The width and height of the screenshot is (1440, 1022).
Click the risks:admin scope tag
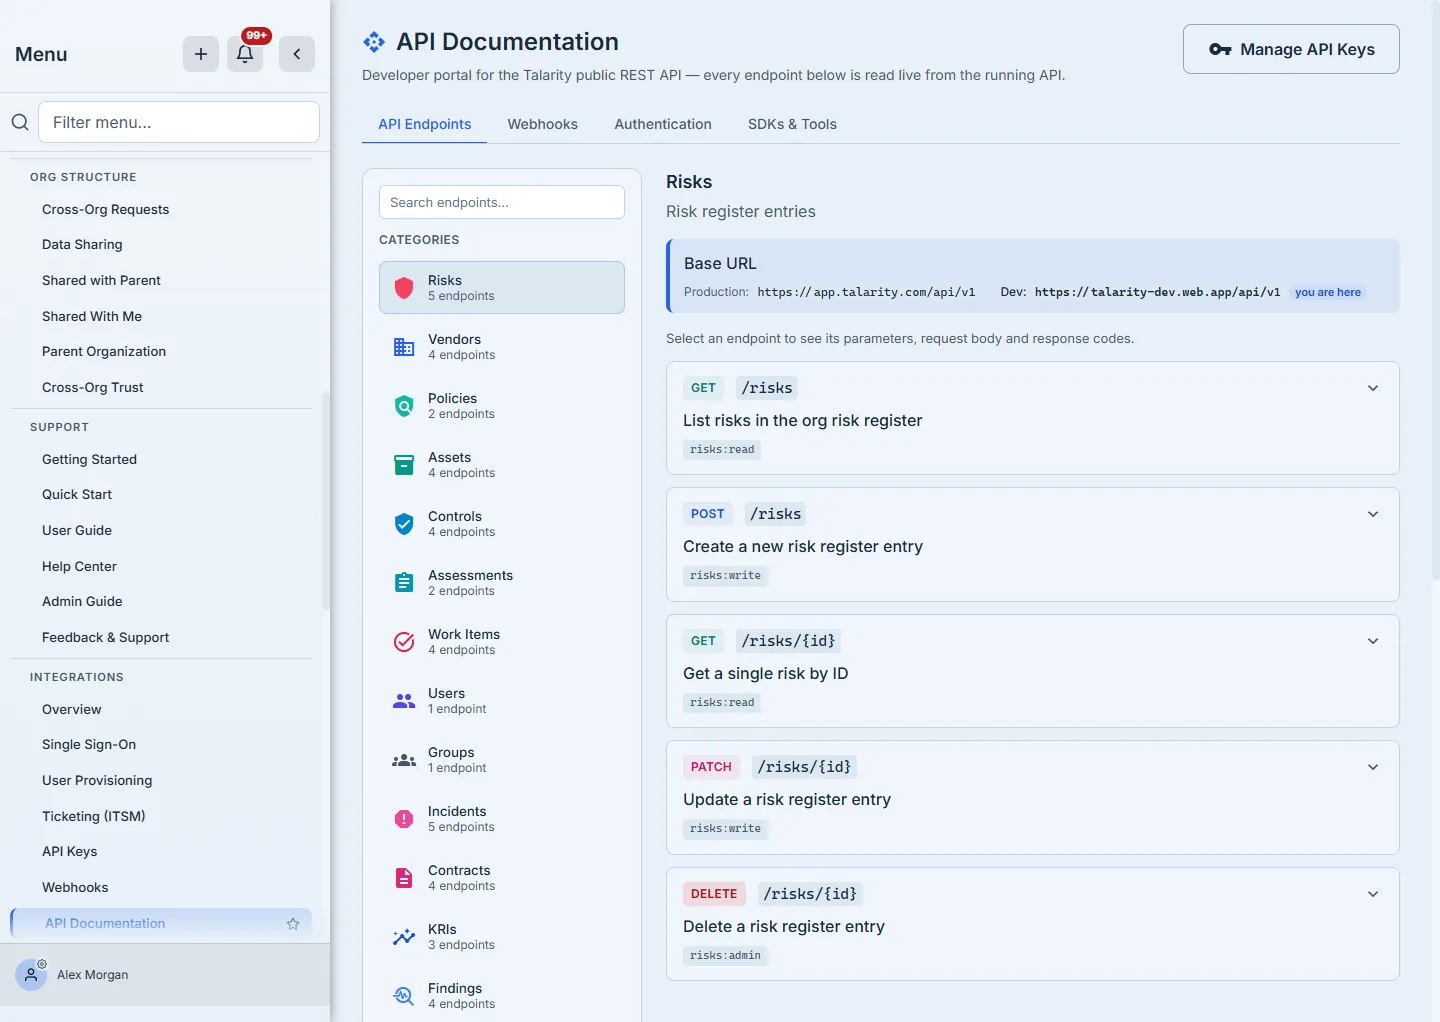point(725,956)
